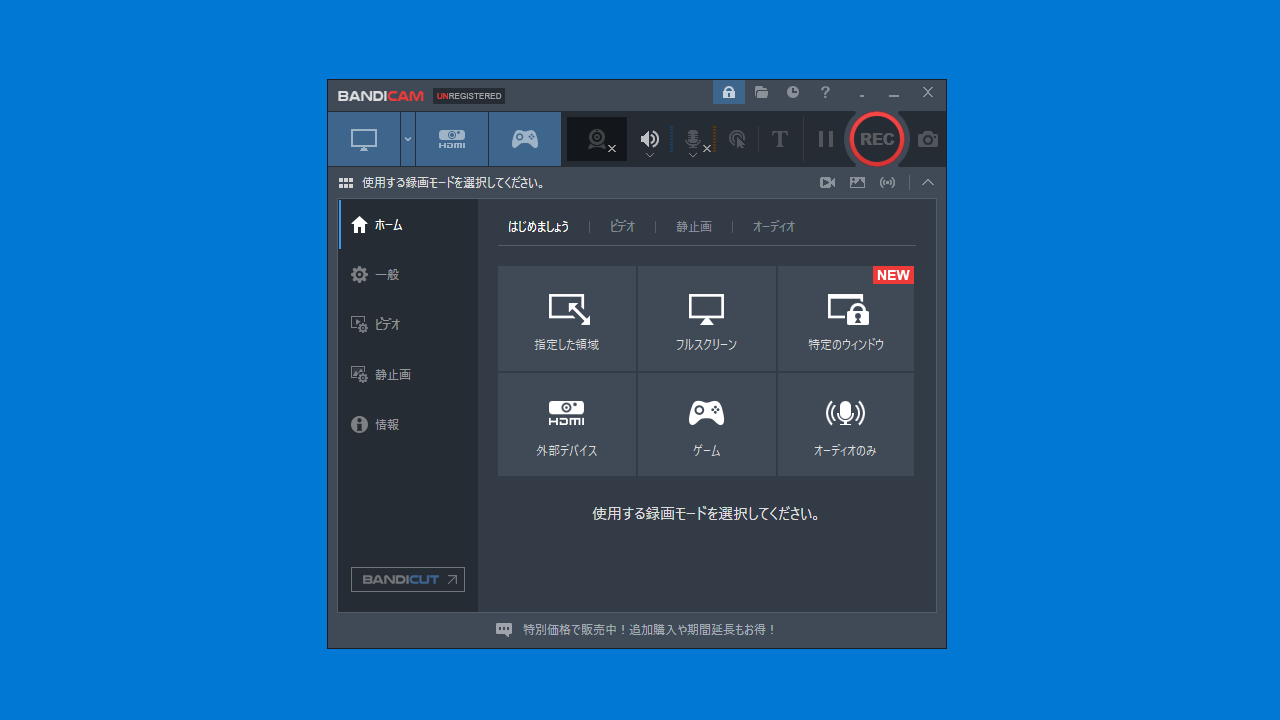Choose the 特定のウィンドウ recording tile

coord(846,318)
